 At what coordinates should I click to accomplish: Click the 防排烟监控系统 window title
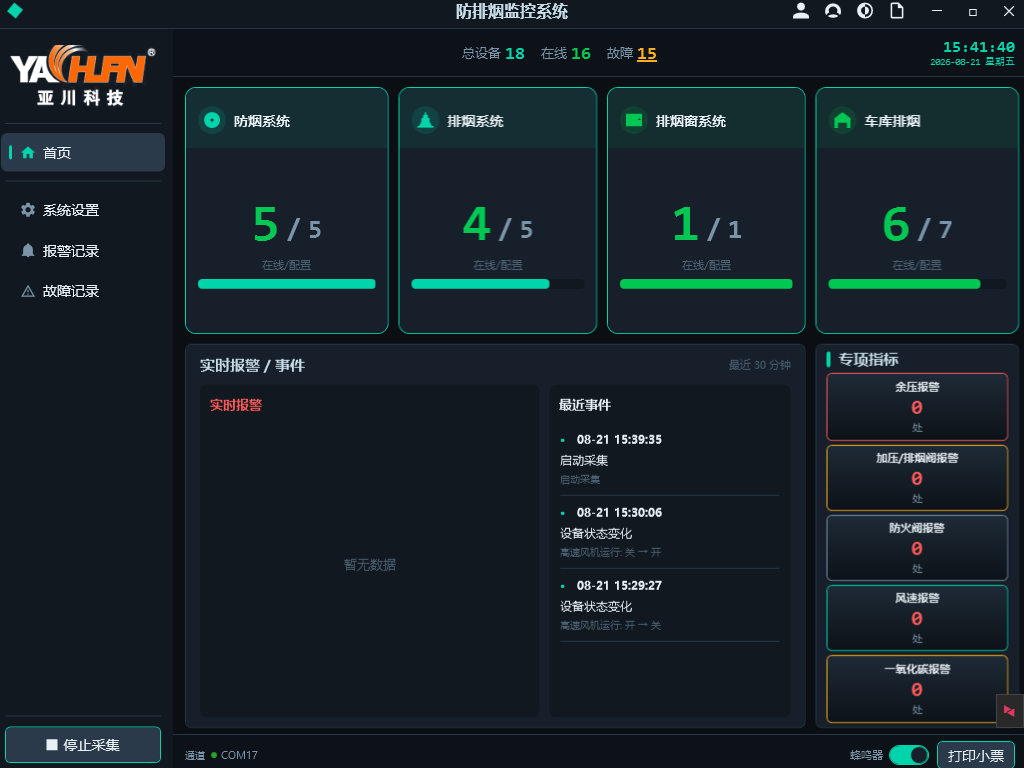point(512,11)
